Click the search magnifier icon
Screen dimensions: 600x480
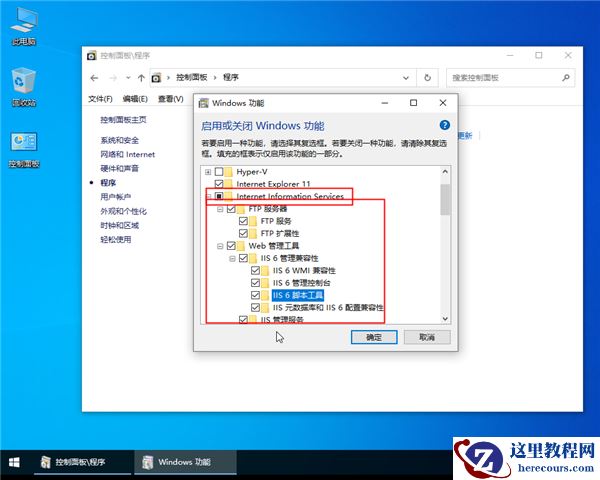[x=566, y=78]
